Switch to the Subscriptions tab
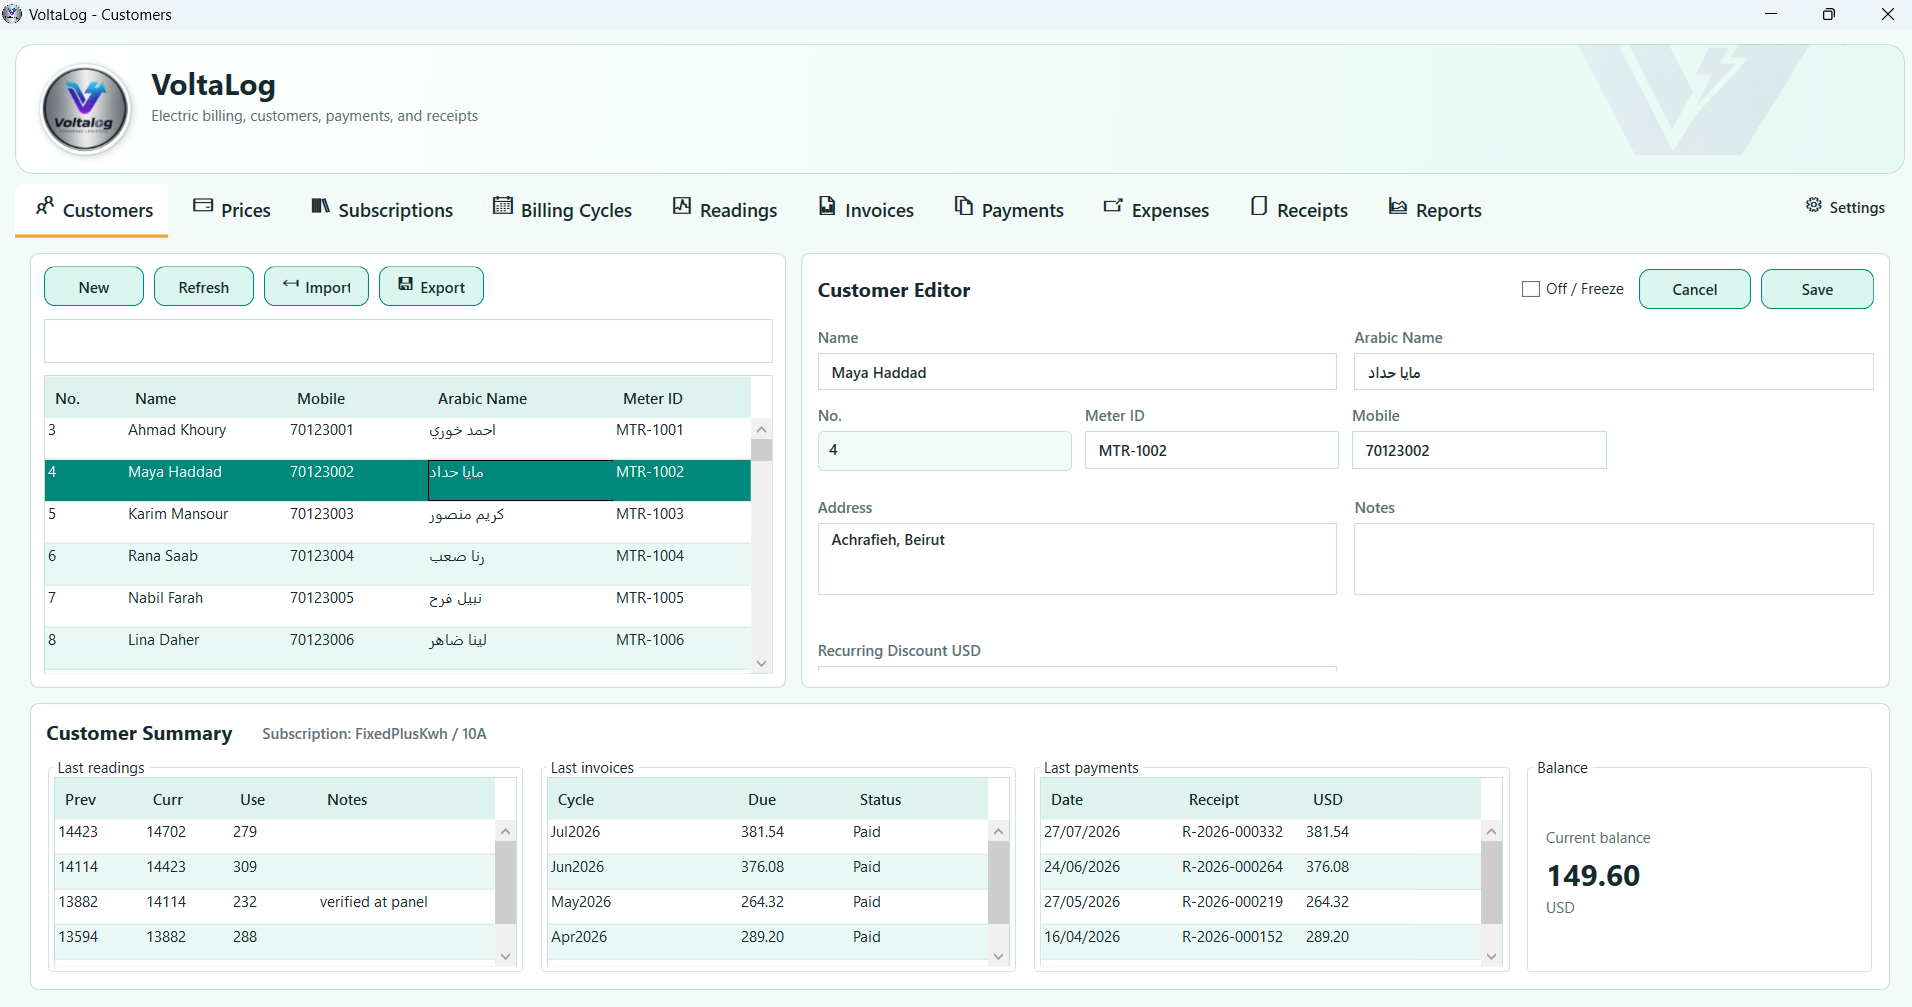The height and width of the screenshot is (1007, 1912). coord(382,210)
